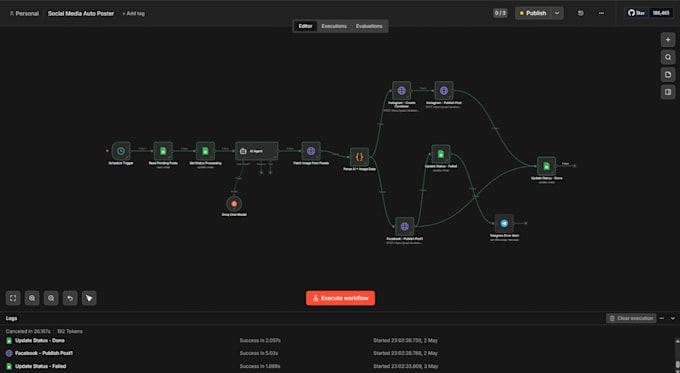Collapse the Logs panel with the chevron

pyautogui.click(x=673, y=318)
